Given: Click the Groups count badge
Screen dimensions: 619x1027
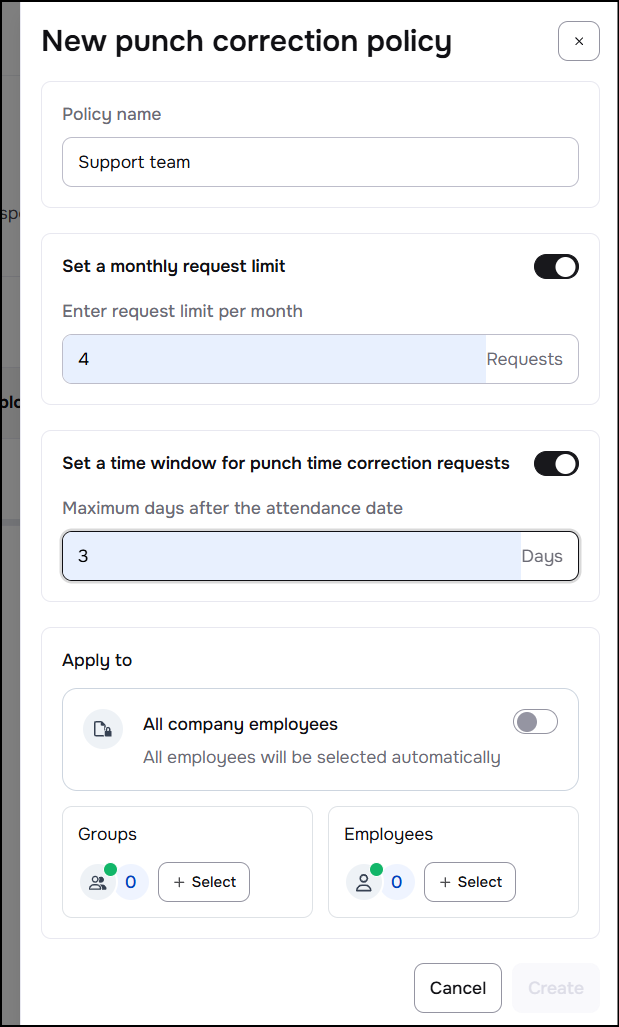Looking at the screenshot, I should tap(131, 882).
